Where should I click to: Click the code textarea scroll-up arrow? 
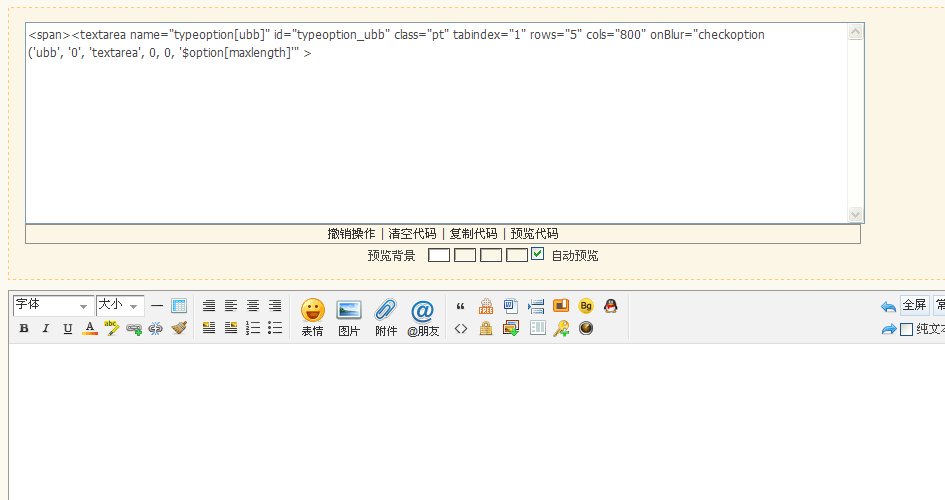(x=855, y=32)
